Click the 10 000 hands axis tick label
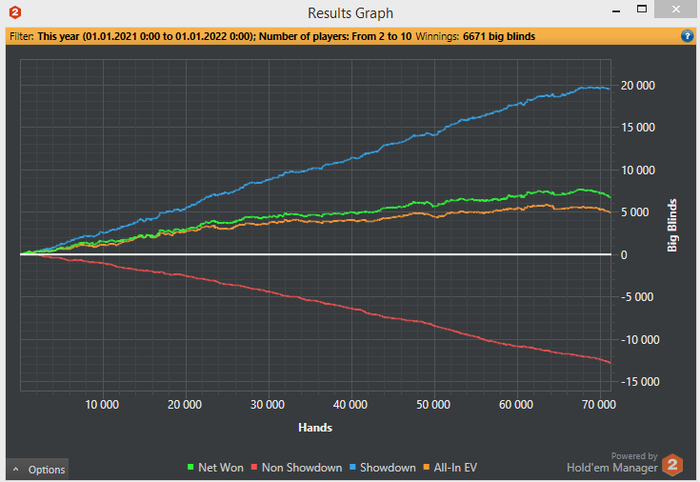Viewport: 700px width, 482px height. [102, 405]
